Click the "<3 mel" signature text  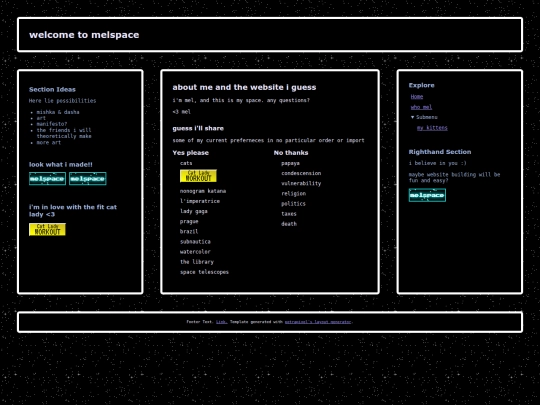[181, 112]
